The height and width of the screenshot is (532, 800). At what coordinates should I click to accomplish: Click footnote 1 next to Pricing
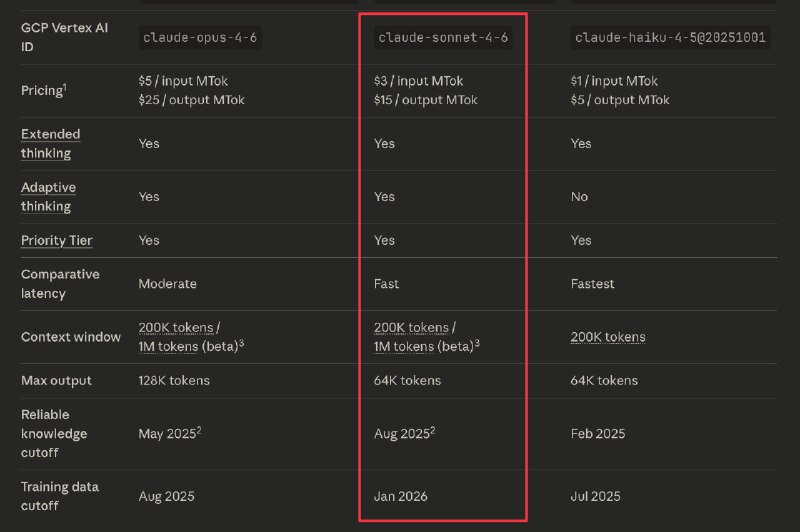point(65,86)
